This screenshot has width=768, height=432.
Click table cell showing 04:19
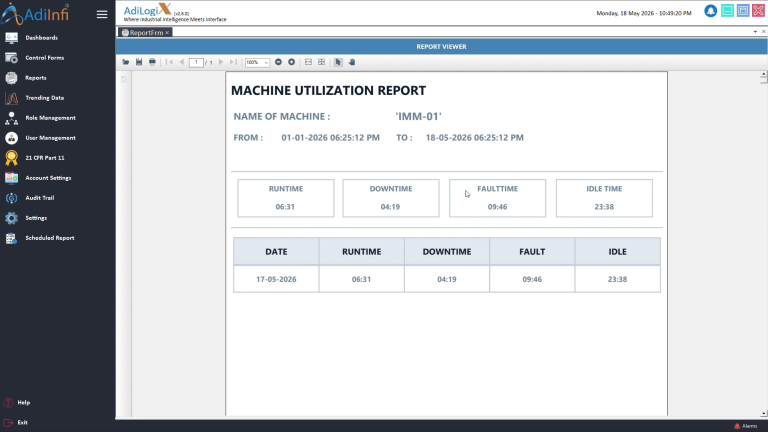(x=447, y=279)
